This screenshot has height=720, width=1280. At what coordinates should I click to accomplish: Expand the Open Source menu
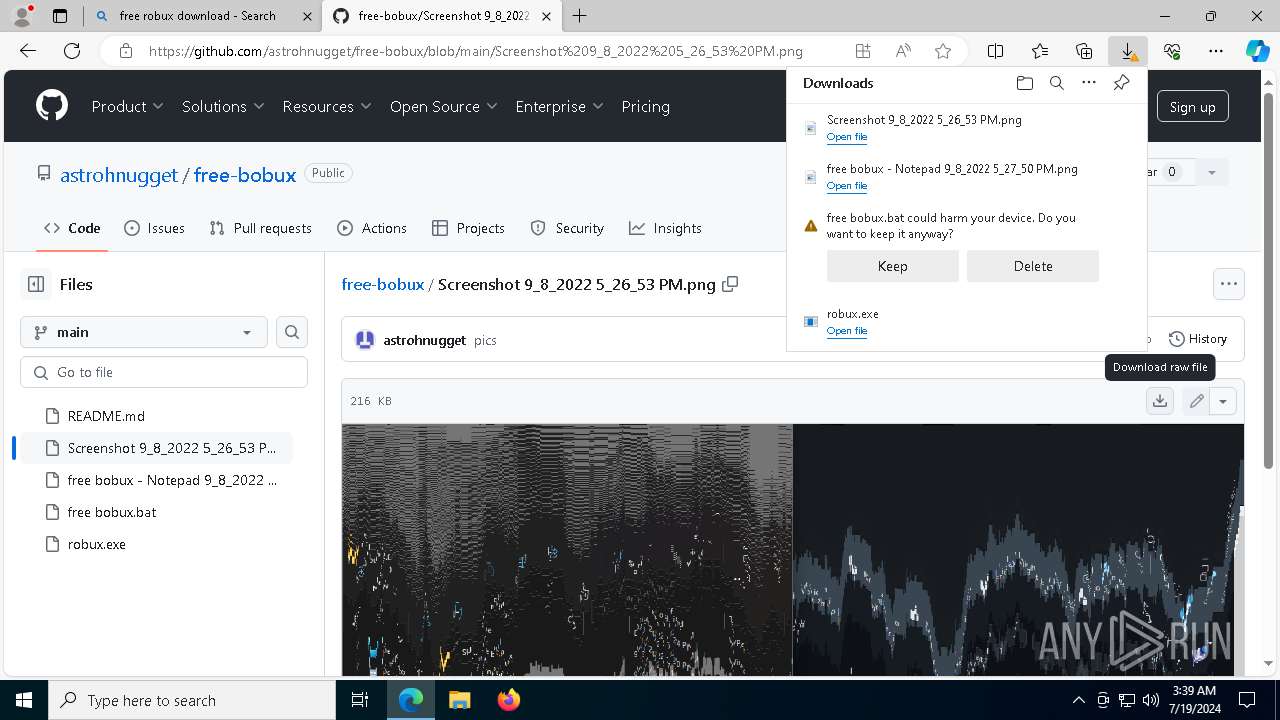443,106
